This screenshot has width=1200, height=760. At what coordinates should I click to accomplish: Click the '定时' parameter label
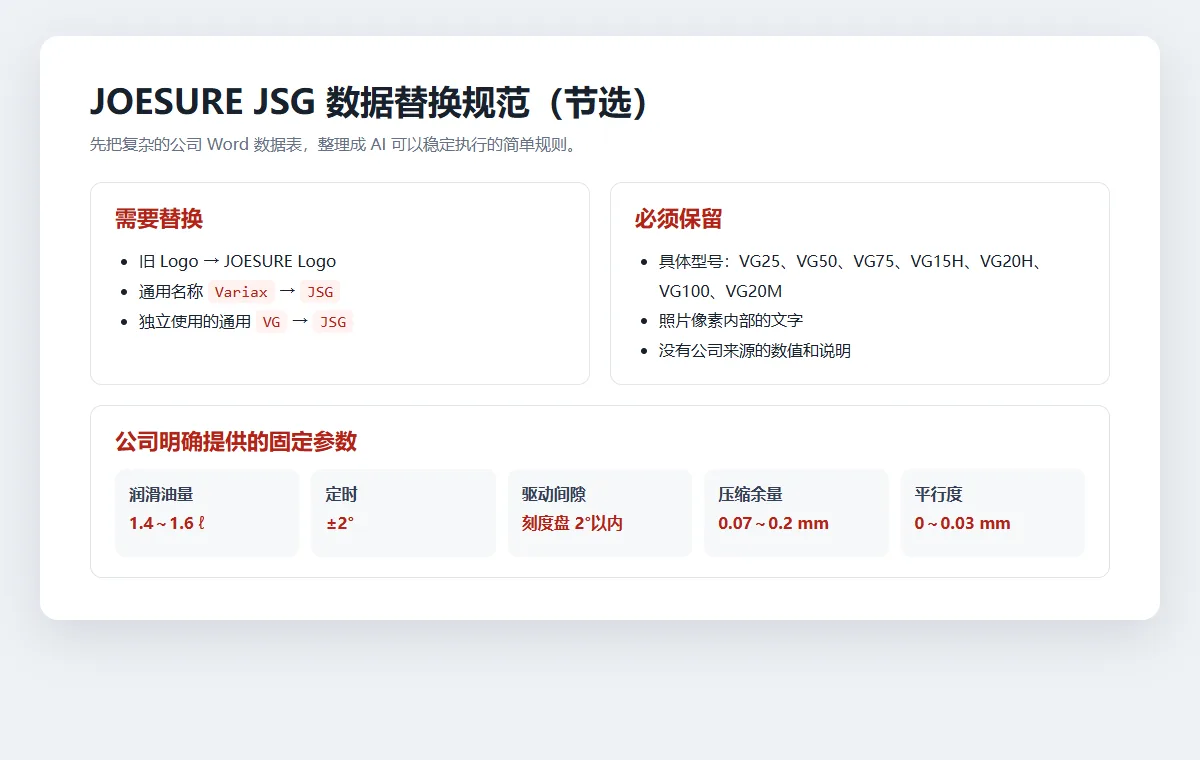point(341,494)
